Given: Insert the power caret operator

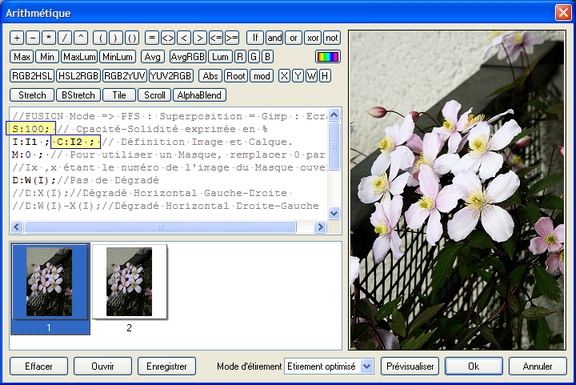Looking at the screenshot, I should (81, 38).
